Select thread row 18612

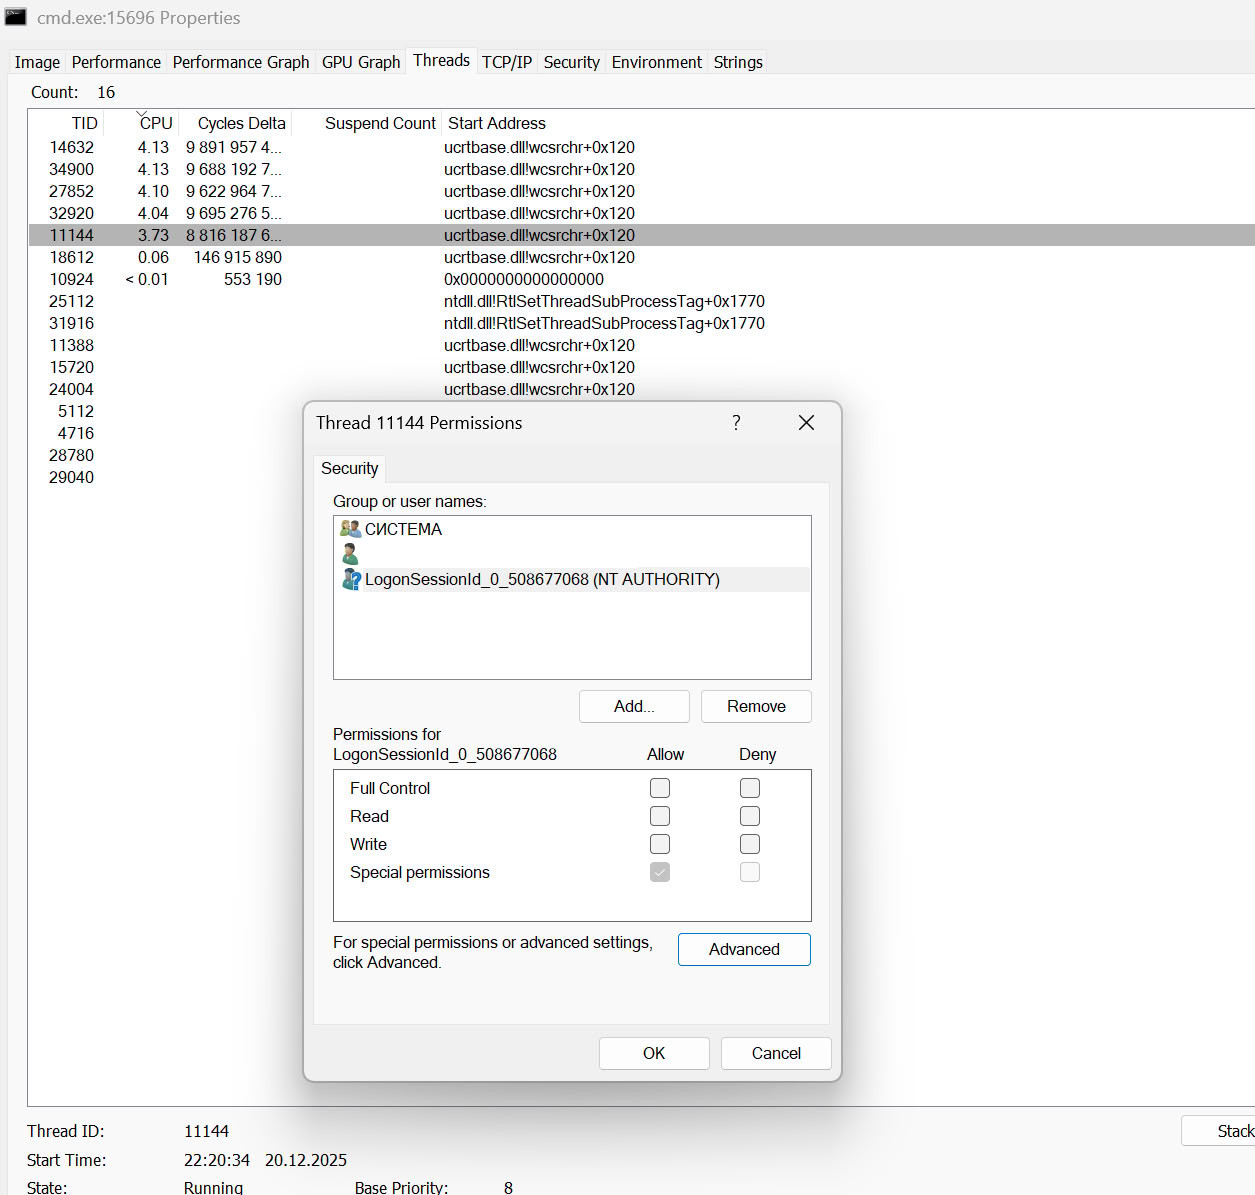(641, 257)
